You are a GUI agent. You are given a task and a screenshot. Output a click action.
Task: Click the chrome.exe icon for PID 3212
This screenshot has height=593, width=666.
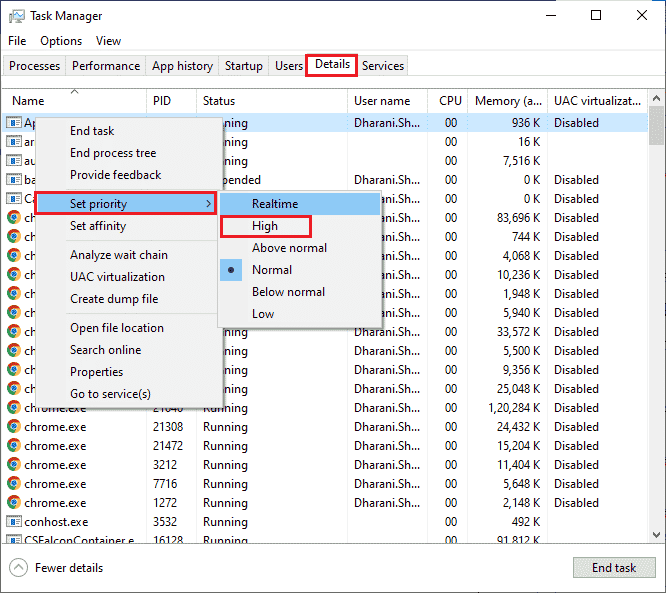(x=14, y=465)
